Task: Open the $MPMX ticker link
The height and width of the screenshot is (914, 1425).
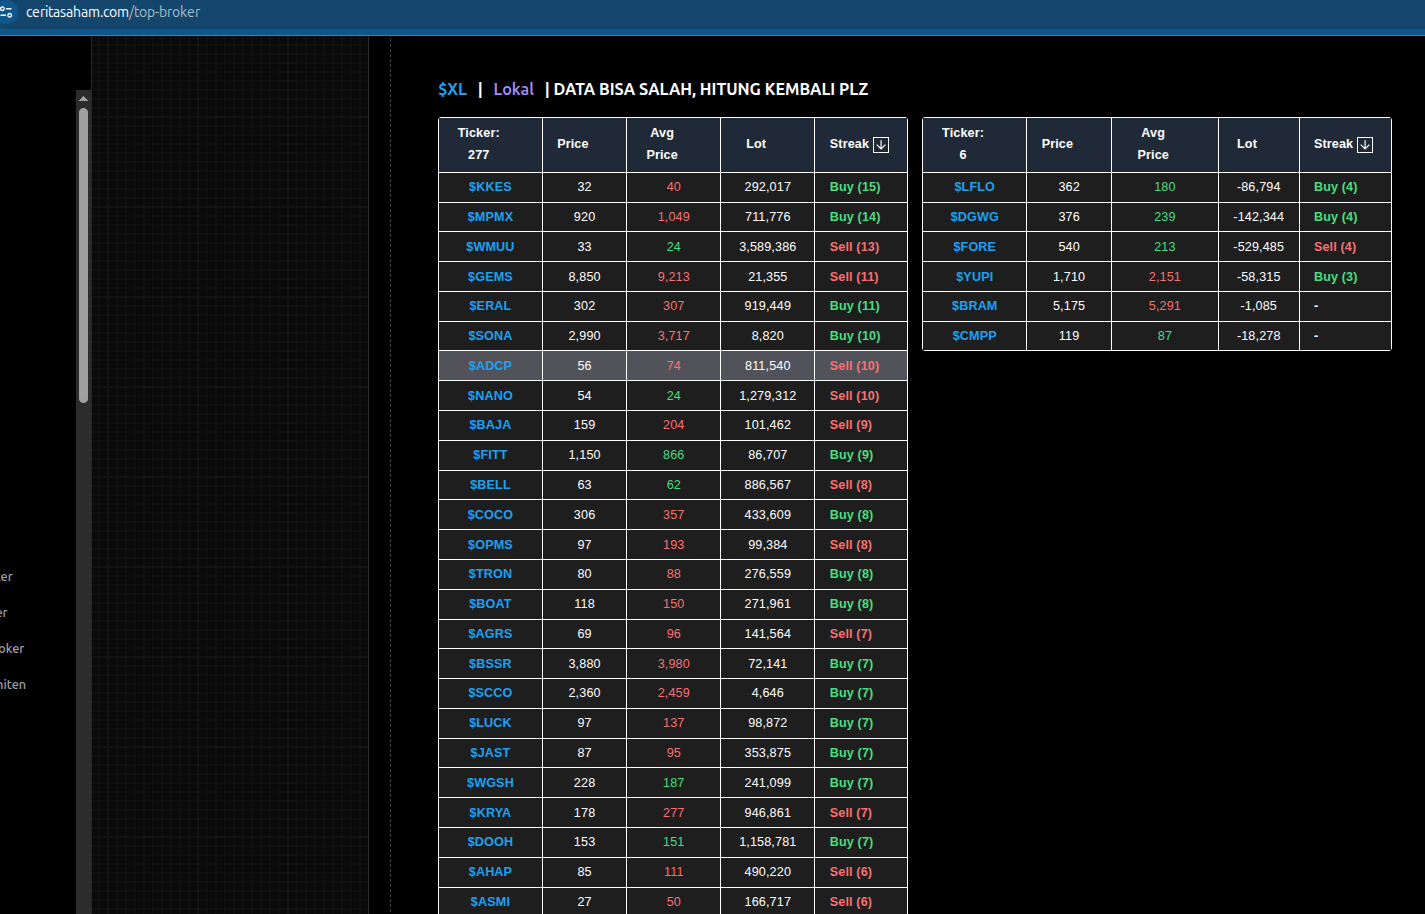Action: coord(490,217)
